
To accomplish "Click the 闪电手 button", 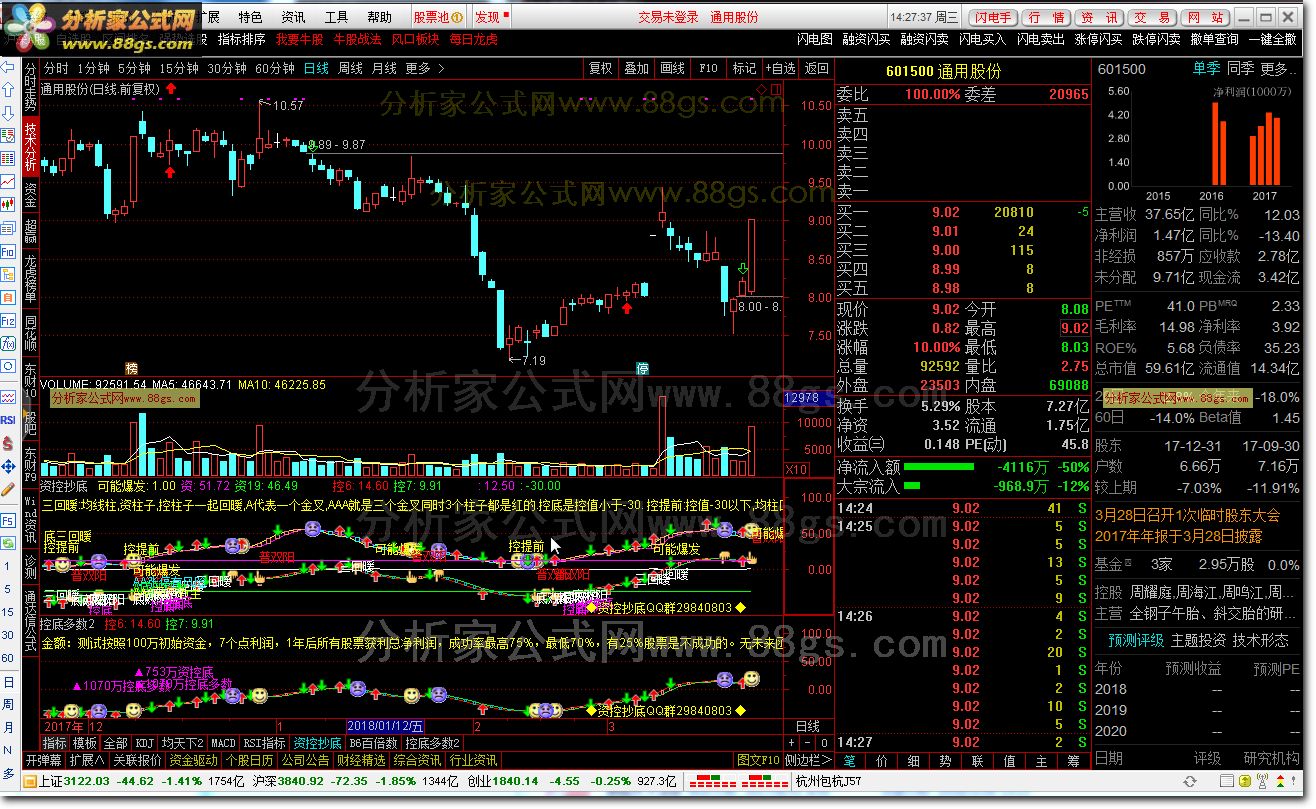I will [x=994, y=18].
